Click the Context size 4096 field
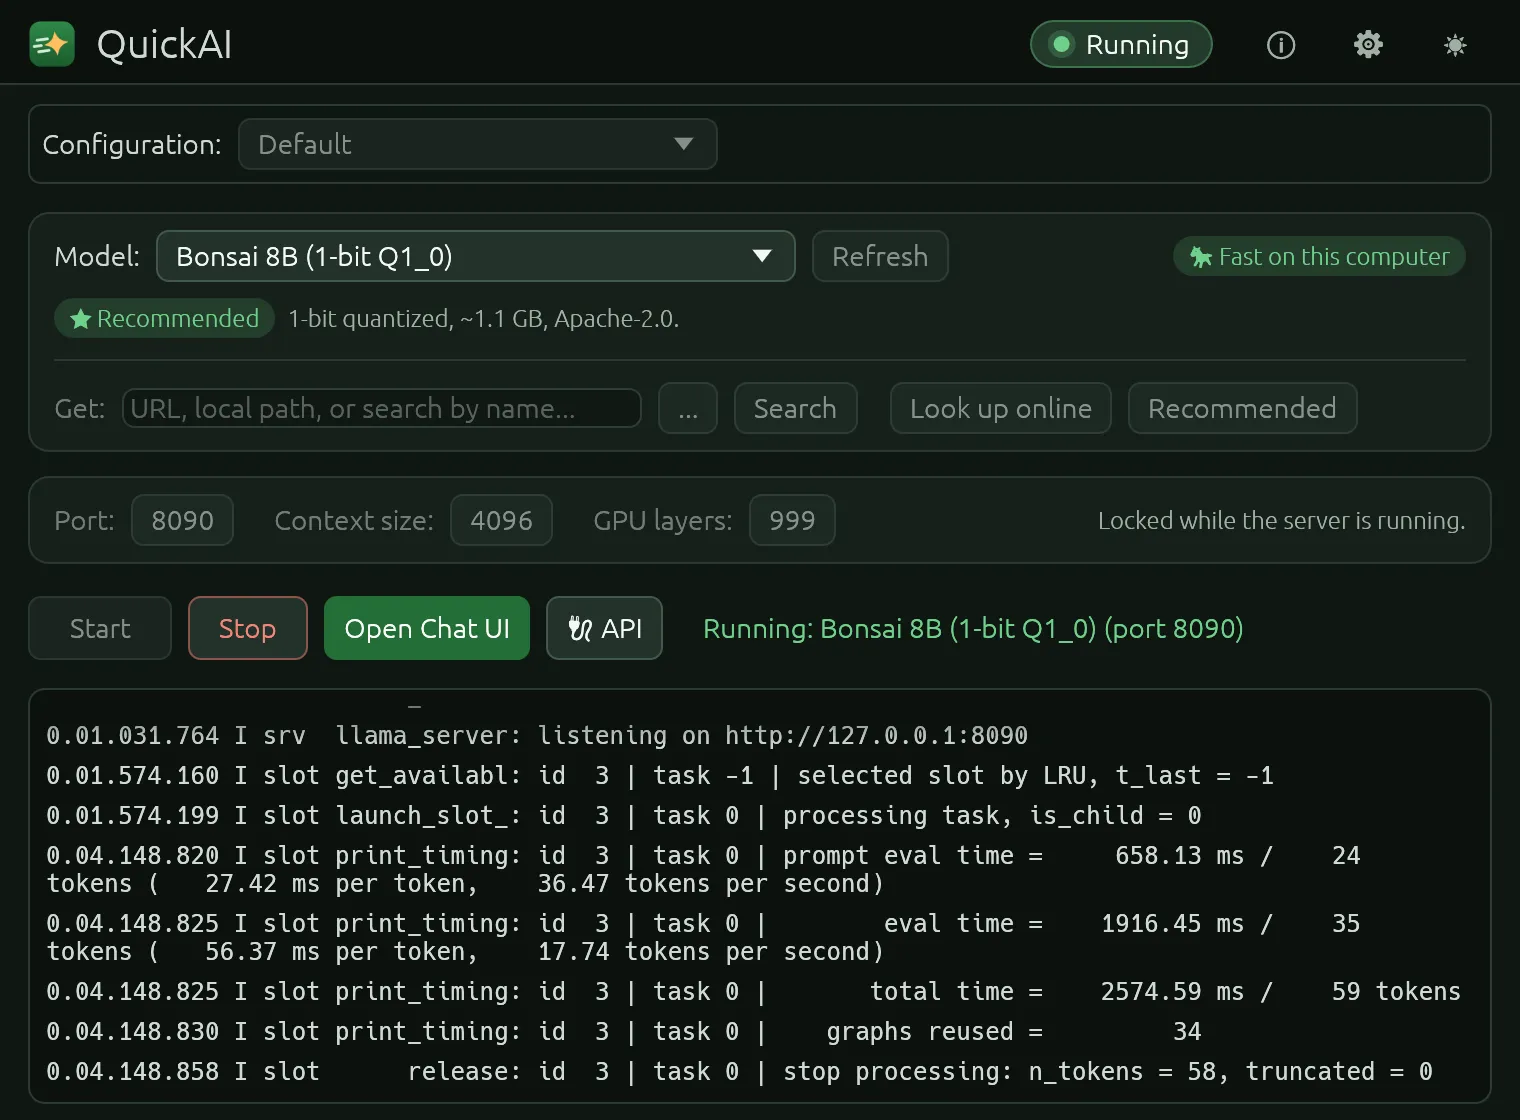This screenshot has height=1120, width=1520. coord(501,520)
